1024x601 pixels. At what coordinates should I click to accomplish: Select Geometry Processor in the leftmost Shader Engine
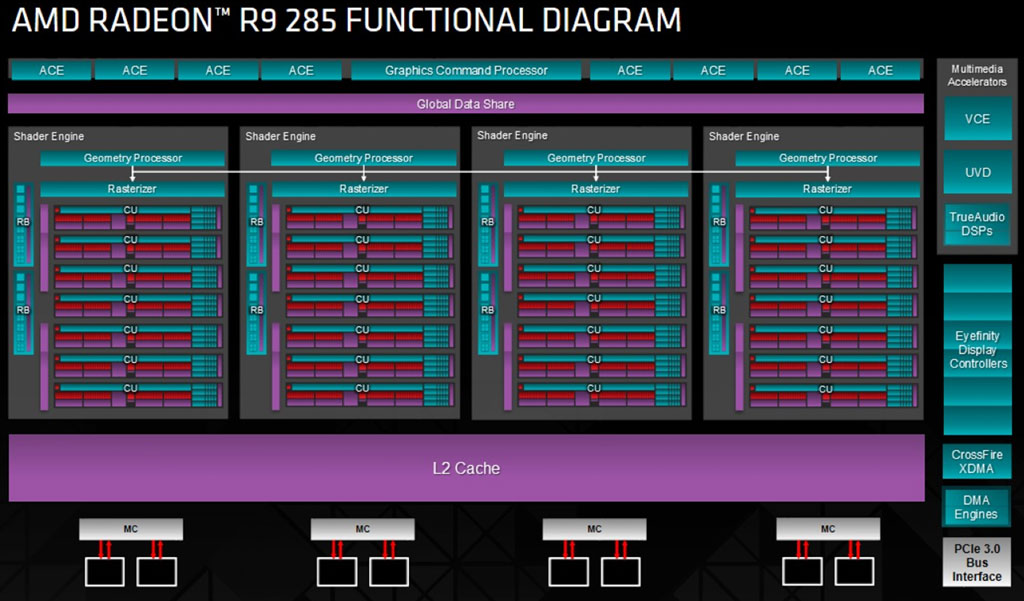[x=133, y=158]
